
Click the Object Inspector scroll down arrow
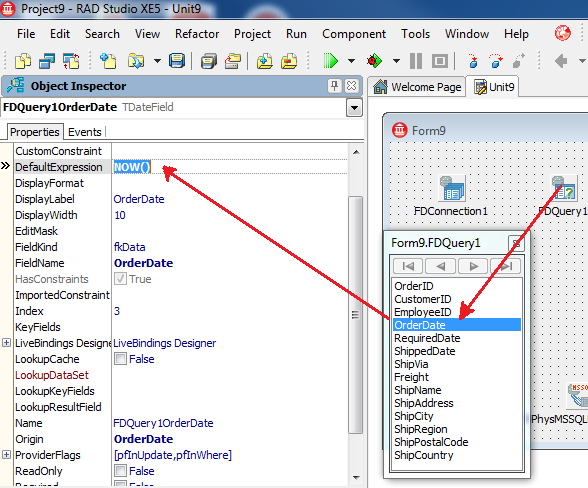[x=356, y=478]
